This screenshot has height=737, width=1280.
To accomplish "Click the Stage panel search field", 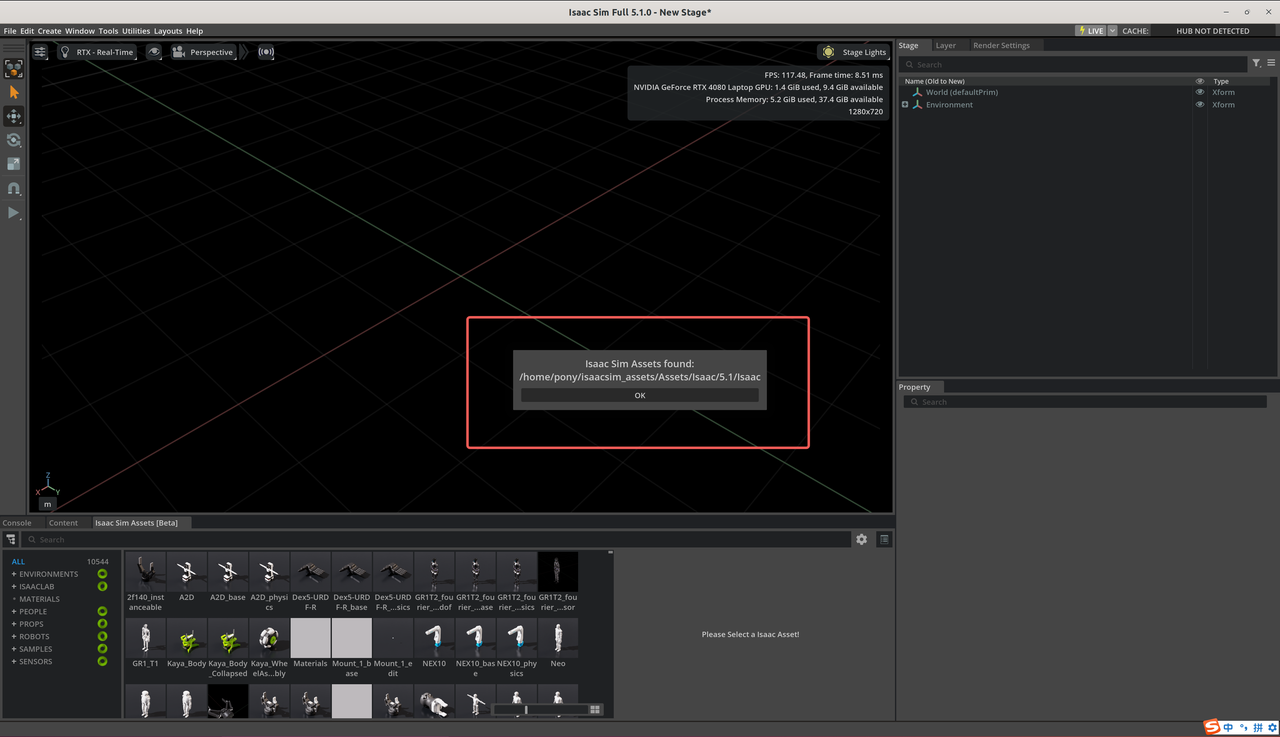I will click(1074, 64).
